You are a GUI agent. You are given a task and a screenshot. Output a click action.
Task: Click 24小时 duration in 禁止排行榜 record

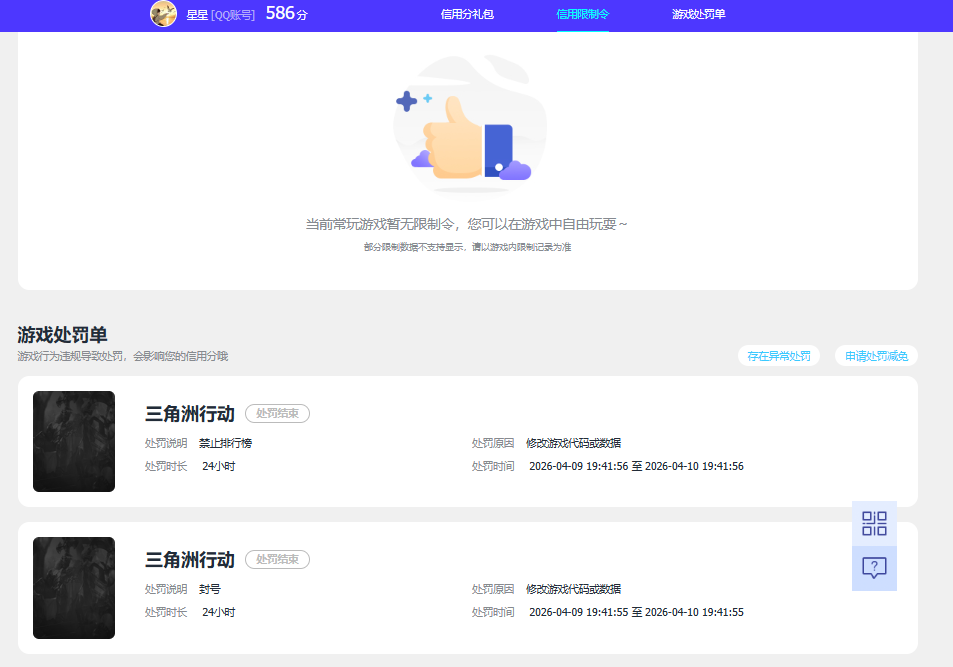219,466
